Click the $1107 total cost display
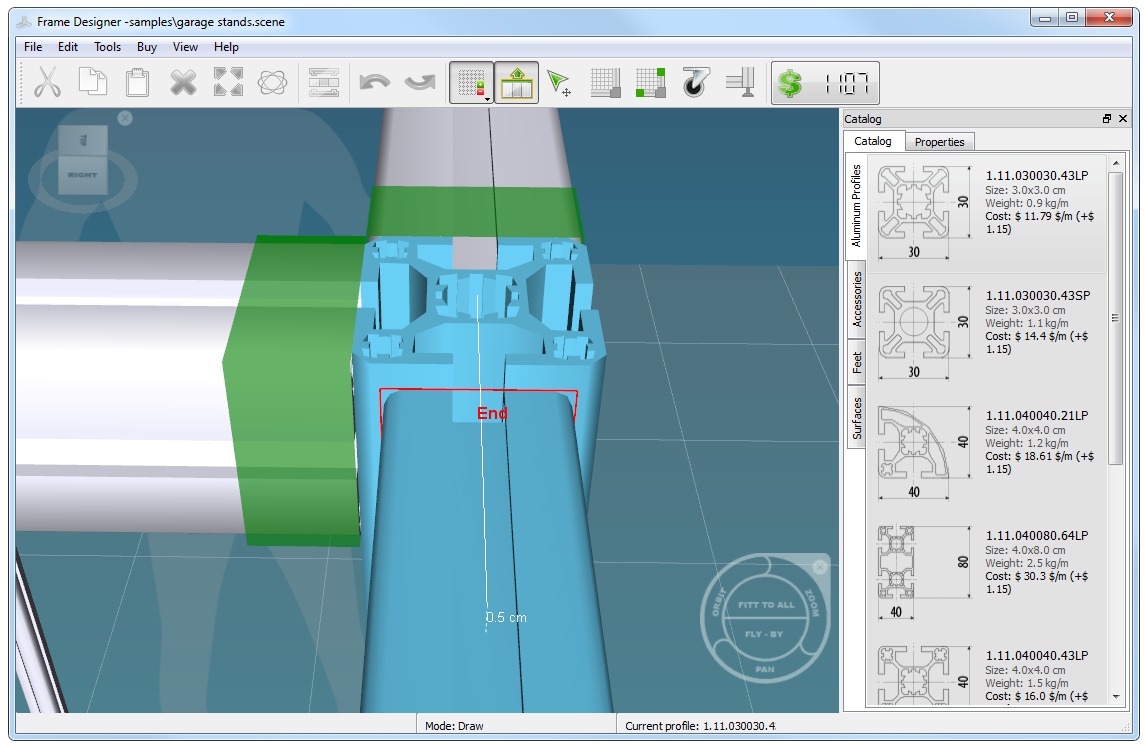 click(825, 83)
